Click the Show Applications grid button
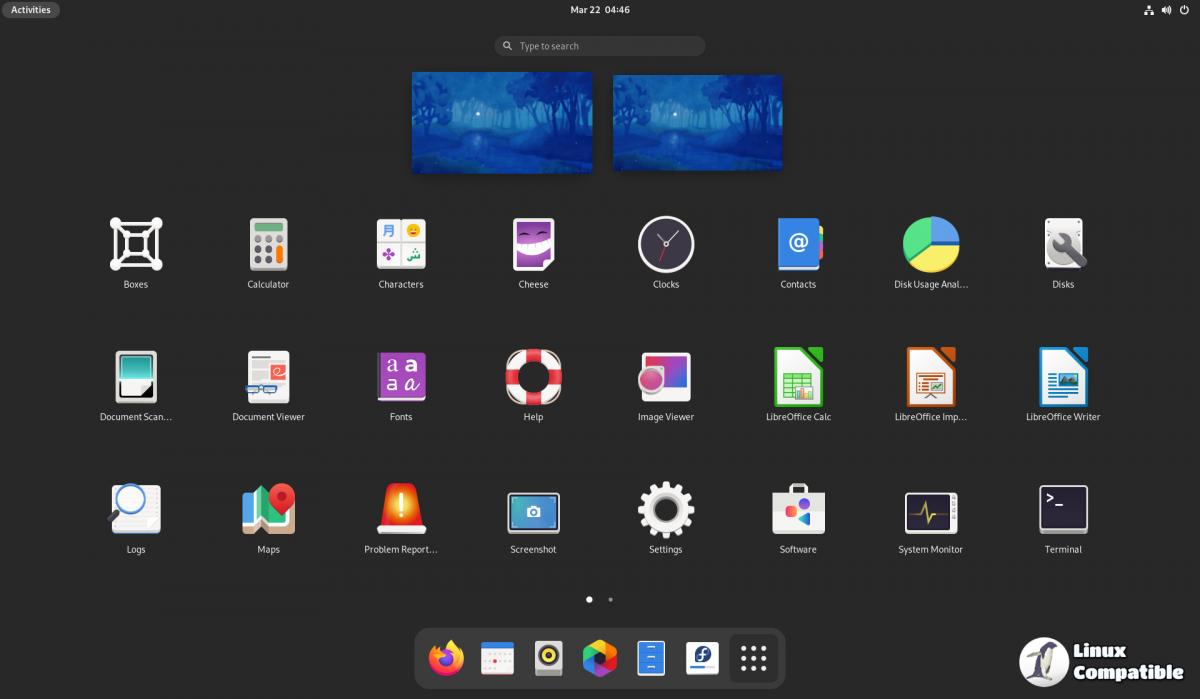 click(754, 658)
